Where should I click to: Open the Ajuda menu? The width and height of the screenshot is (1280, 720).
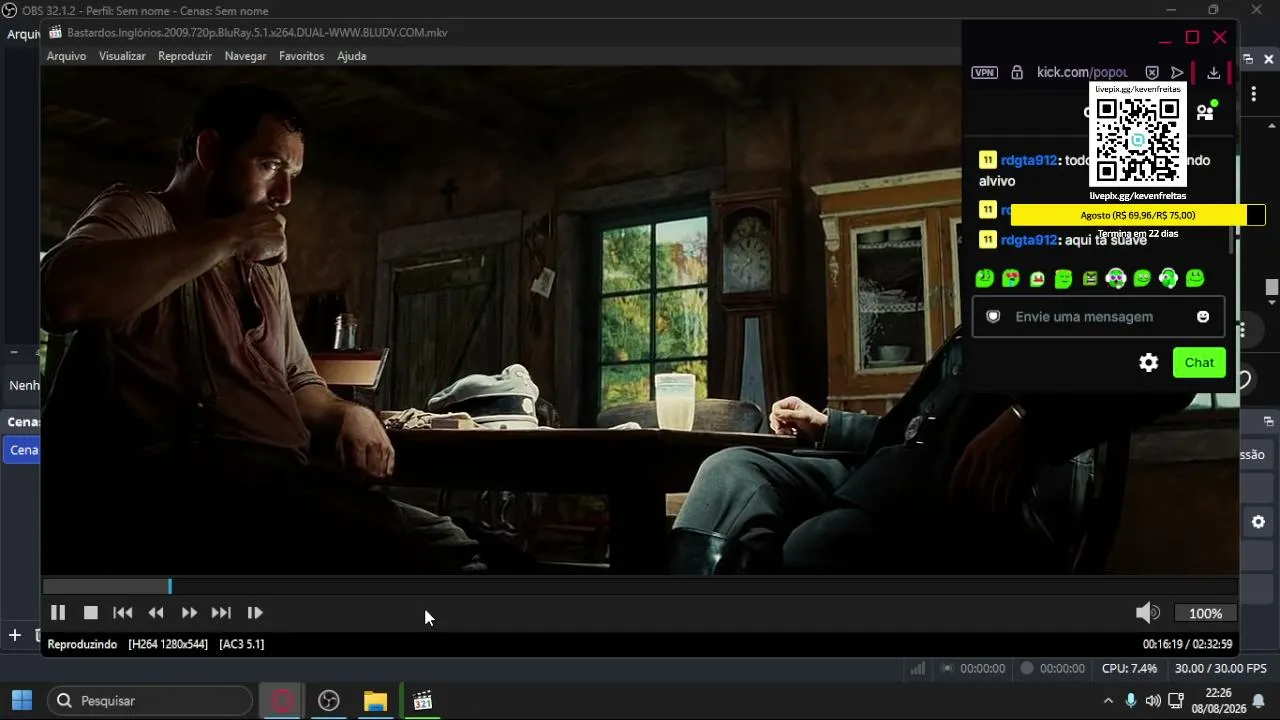tap(351, 56)
